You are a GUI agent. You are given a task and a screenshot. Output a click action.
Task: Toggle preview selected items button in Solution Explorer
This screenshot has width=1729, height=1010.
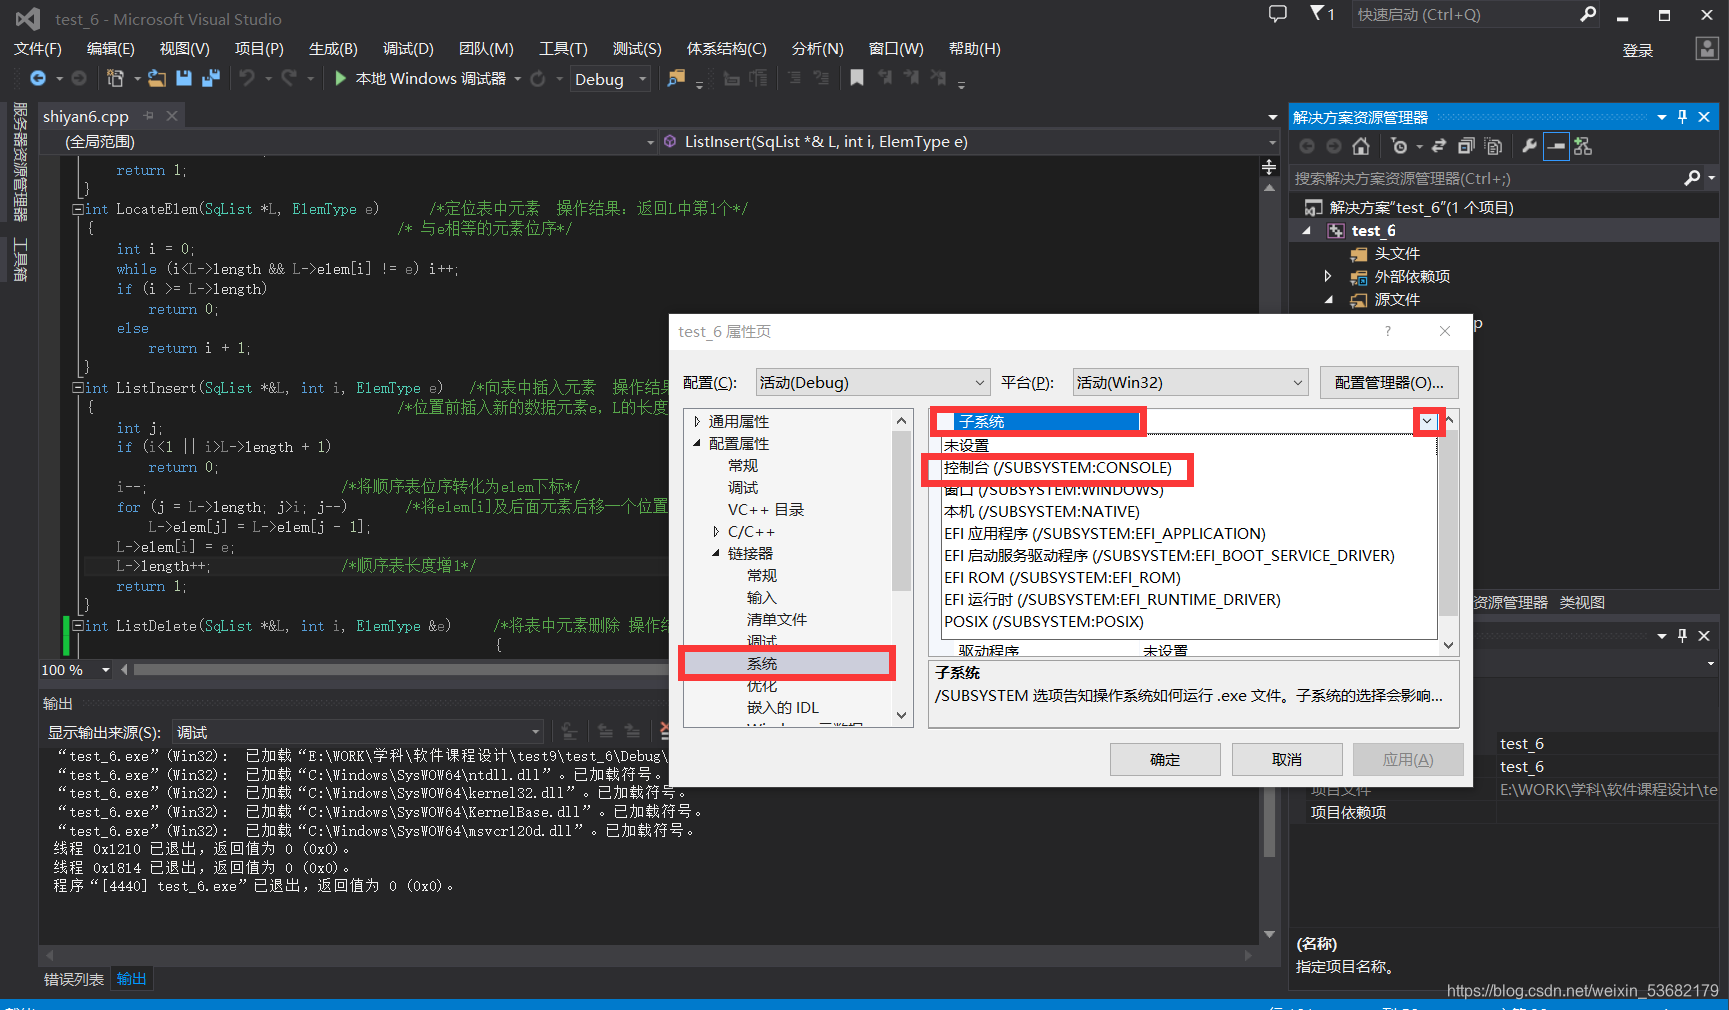1556,146
